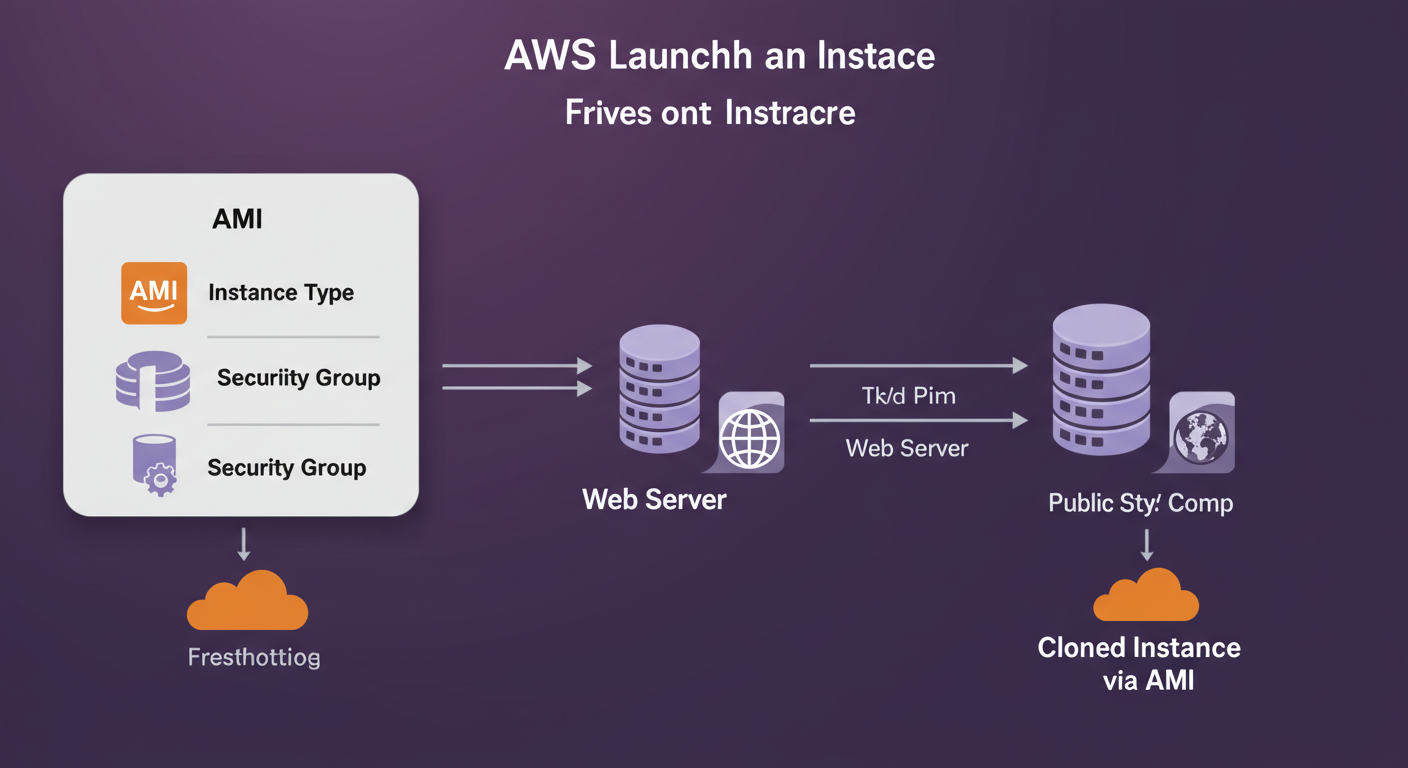Screen dimensions: 1408x768
Task: Click the 'Cloned Instance via AMI' caption
Action: 1140,664
